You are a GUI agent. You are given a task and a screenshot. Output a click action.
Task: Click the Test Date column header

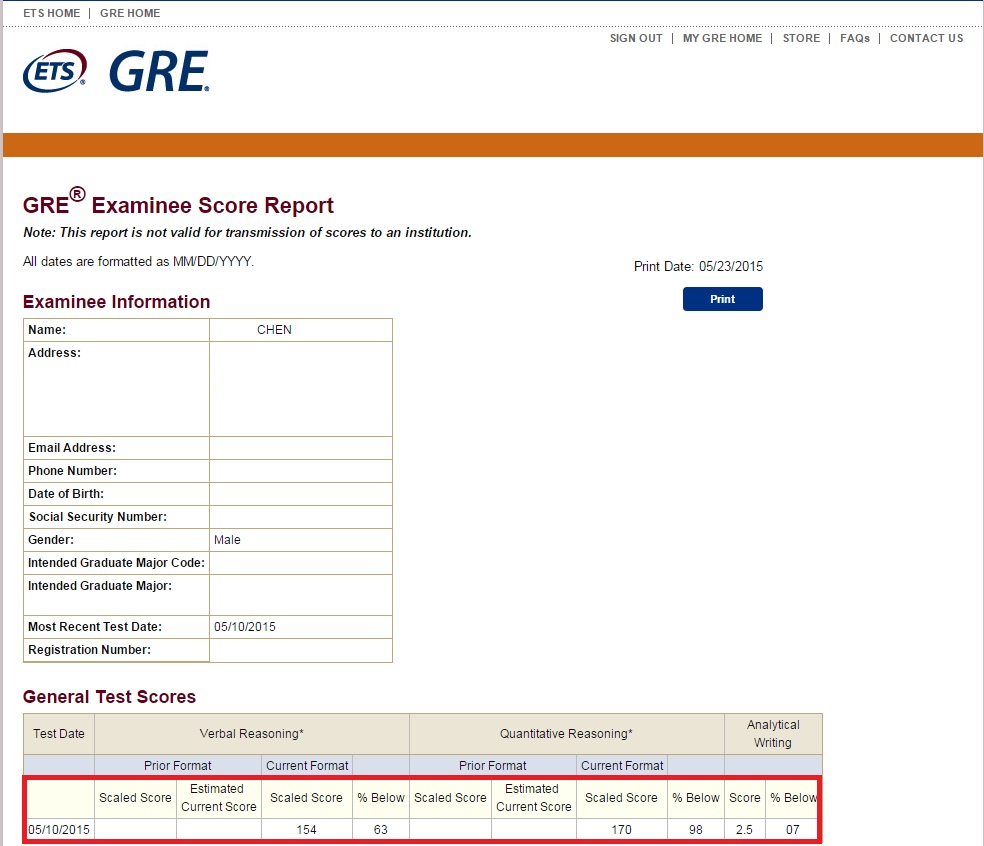59,734
